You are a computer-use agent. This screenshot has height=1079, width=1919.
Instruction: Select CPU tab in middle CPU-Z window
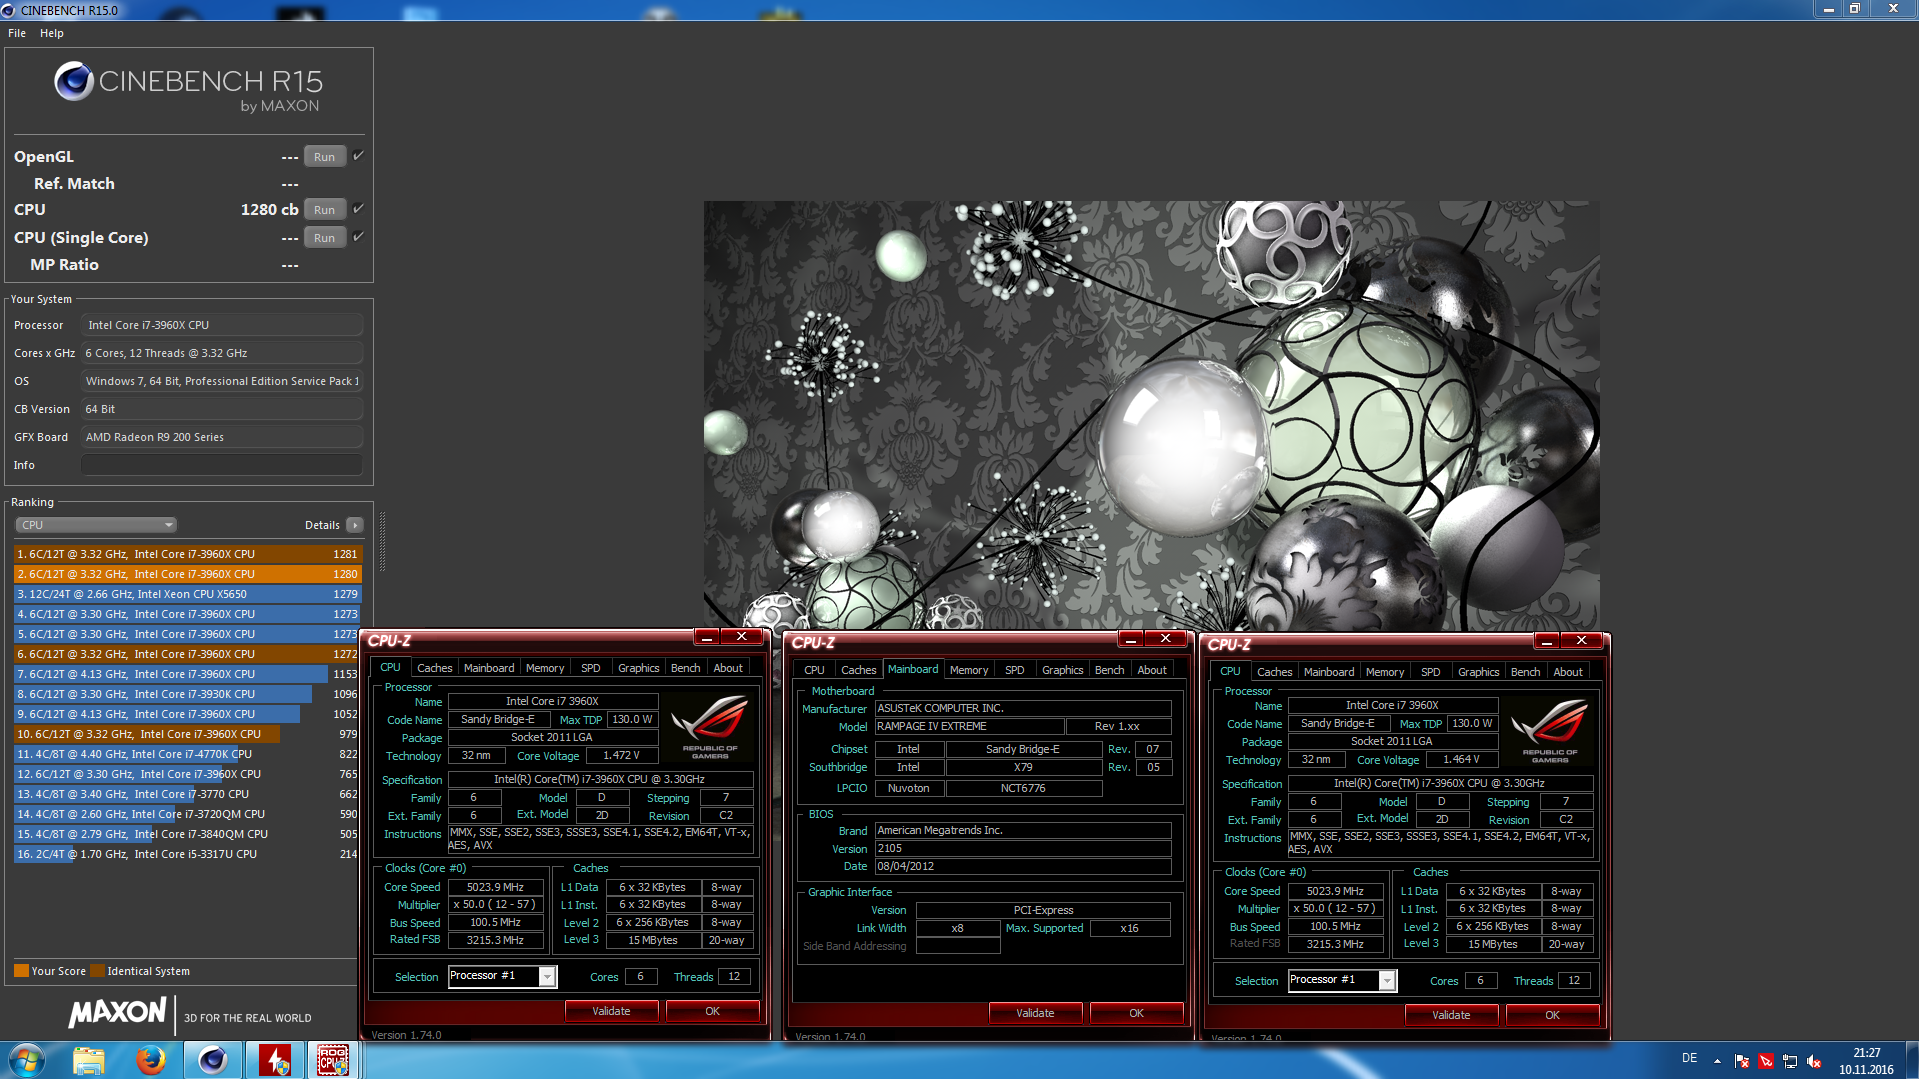815,670
